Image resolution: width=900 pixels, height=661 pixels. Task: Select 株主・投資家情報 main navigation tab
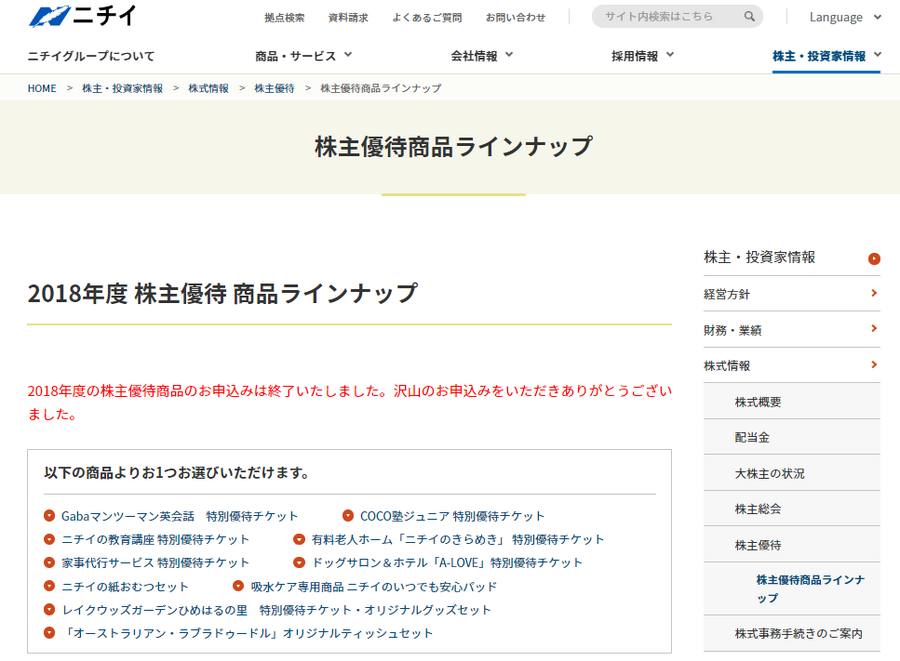819,56
